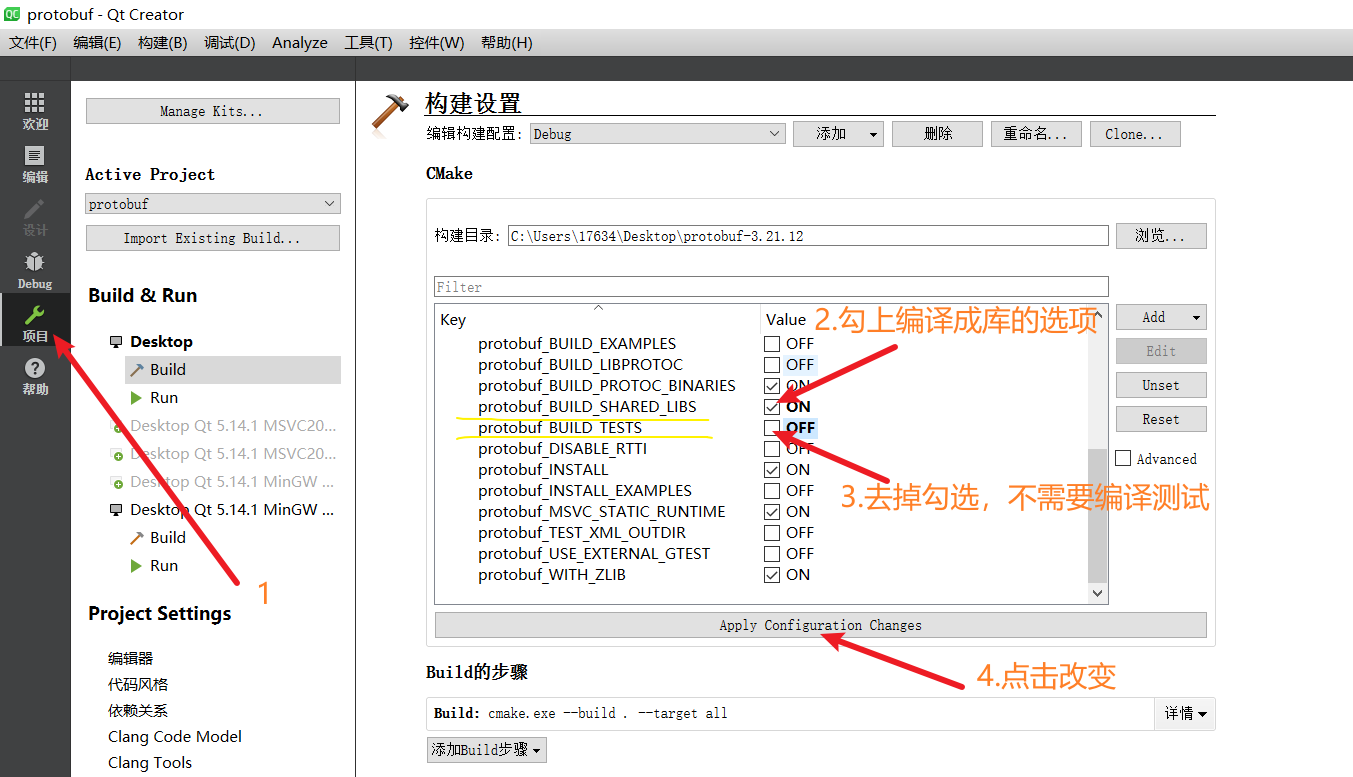Viewport: 1353px width, 777px height.
Task: Open the 添加 (Add) configuration dropdown
Action: coord(838,134)
